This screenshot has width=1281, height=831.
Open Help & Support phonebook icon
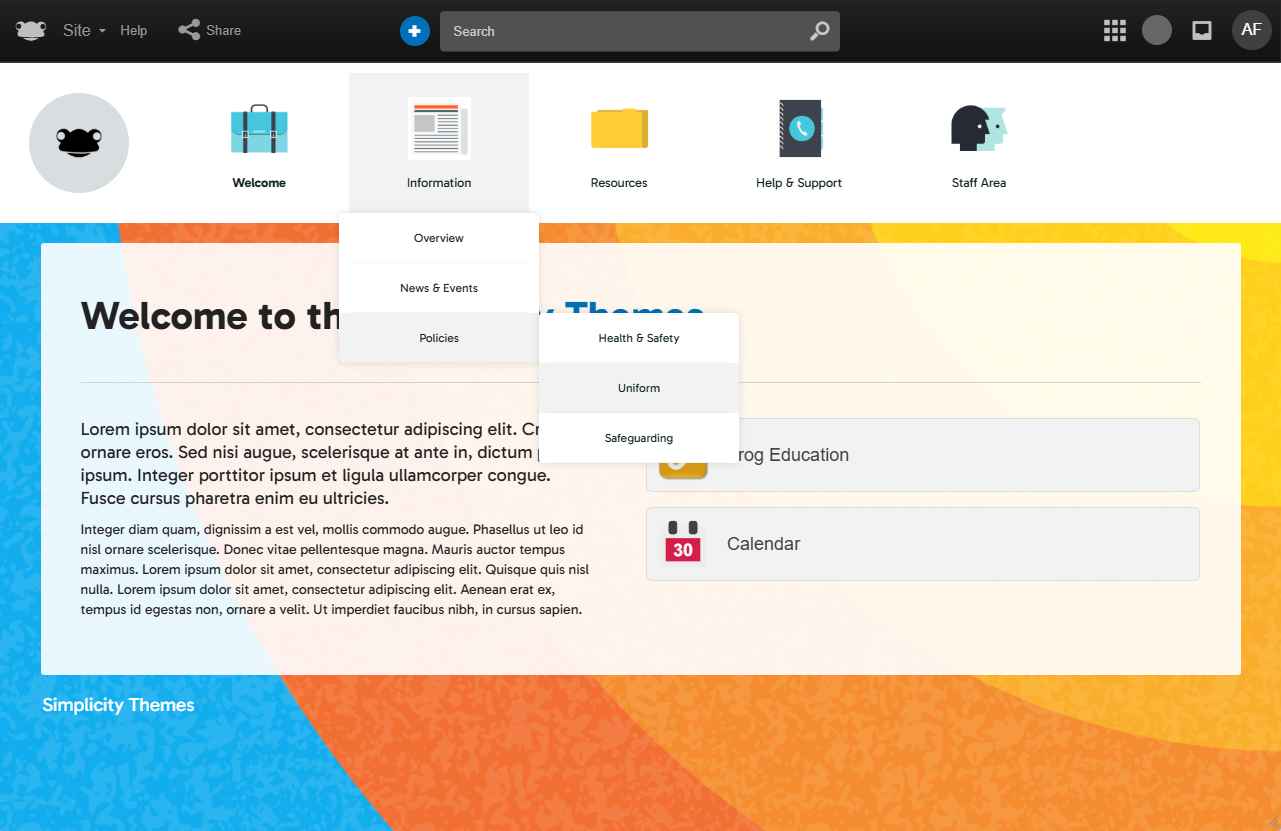(x=799, y=129)
